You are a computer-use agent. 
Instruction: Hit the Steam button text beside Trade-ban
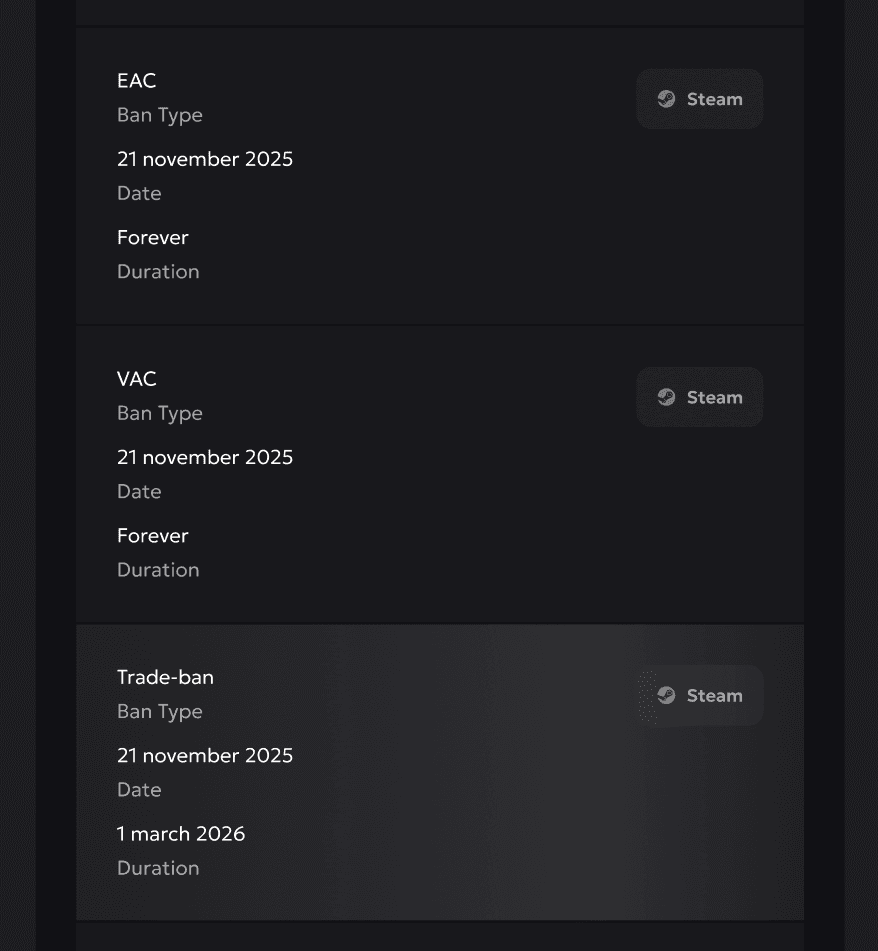click(714, 695)
